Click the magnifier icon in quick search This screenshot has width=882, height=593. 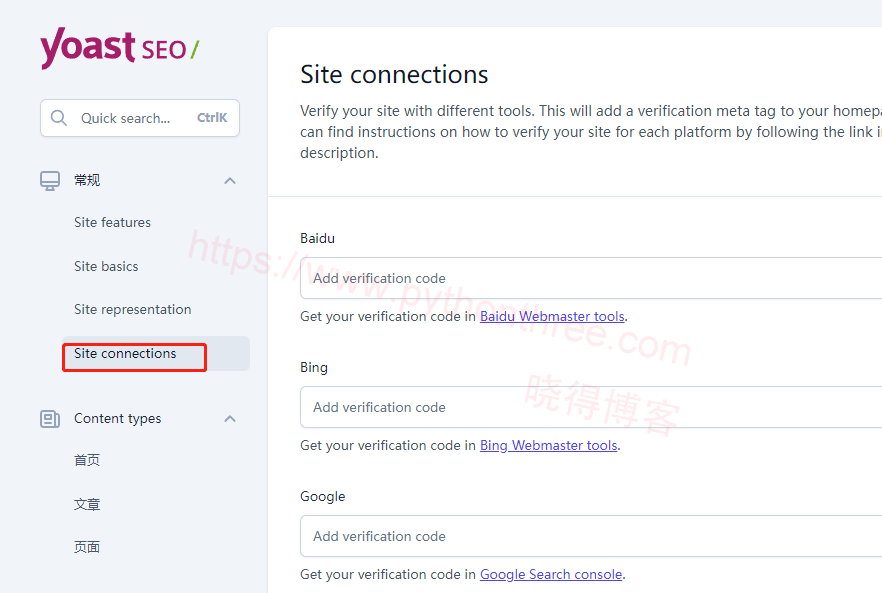click(x=58, y=118)
